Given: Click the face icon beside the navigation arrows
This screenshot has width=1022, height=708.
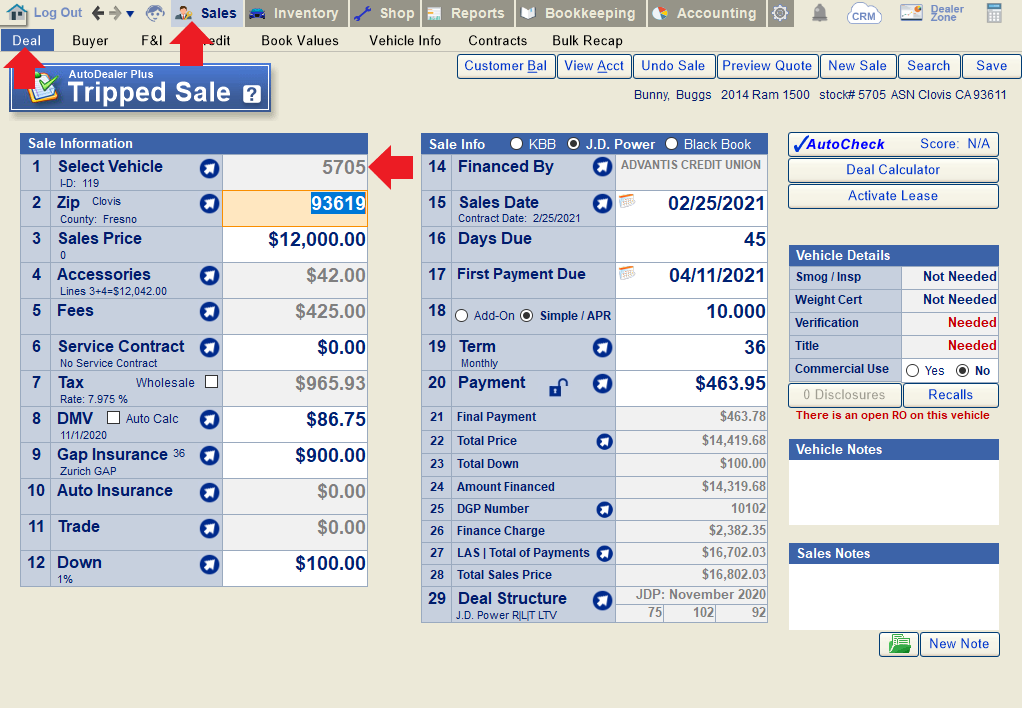Looking at the screenshot, I should (x=155, y=13).
